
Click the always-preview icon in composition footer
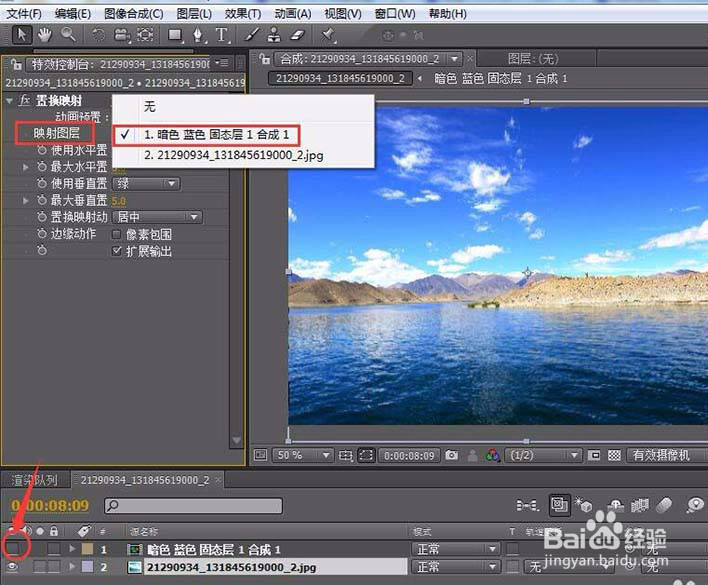[261, 455]
